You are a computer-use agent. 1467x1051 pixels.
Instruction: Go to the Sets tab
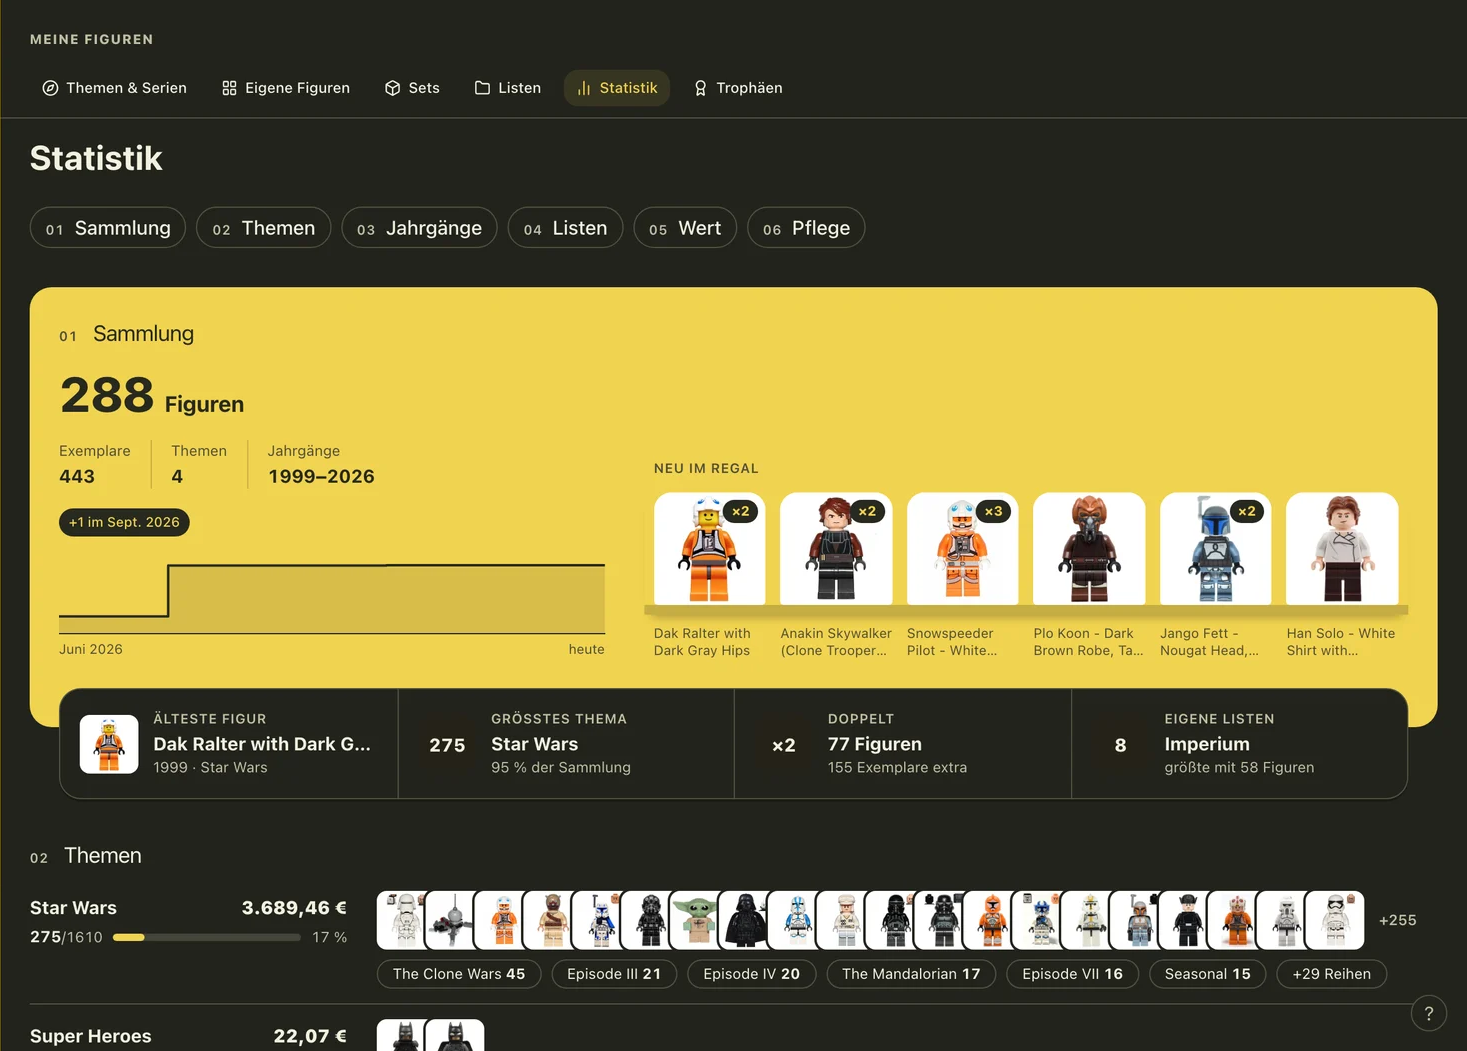[412, 88]
